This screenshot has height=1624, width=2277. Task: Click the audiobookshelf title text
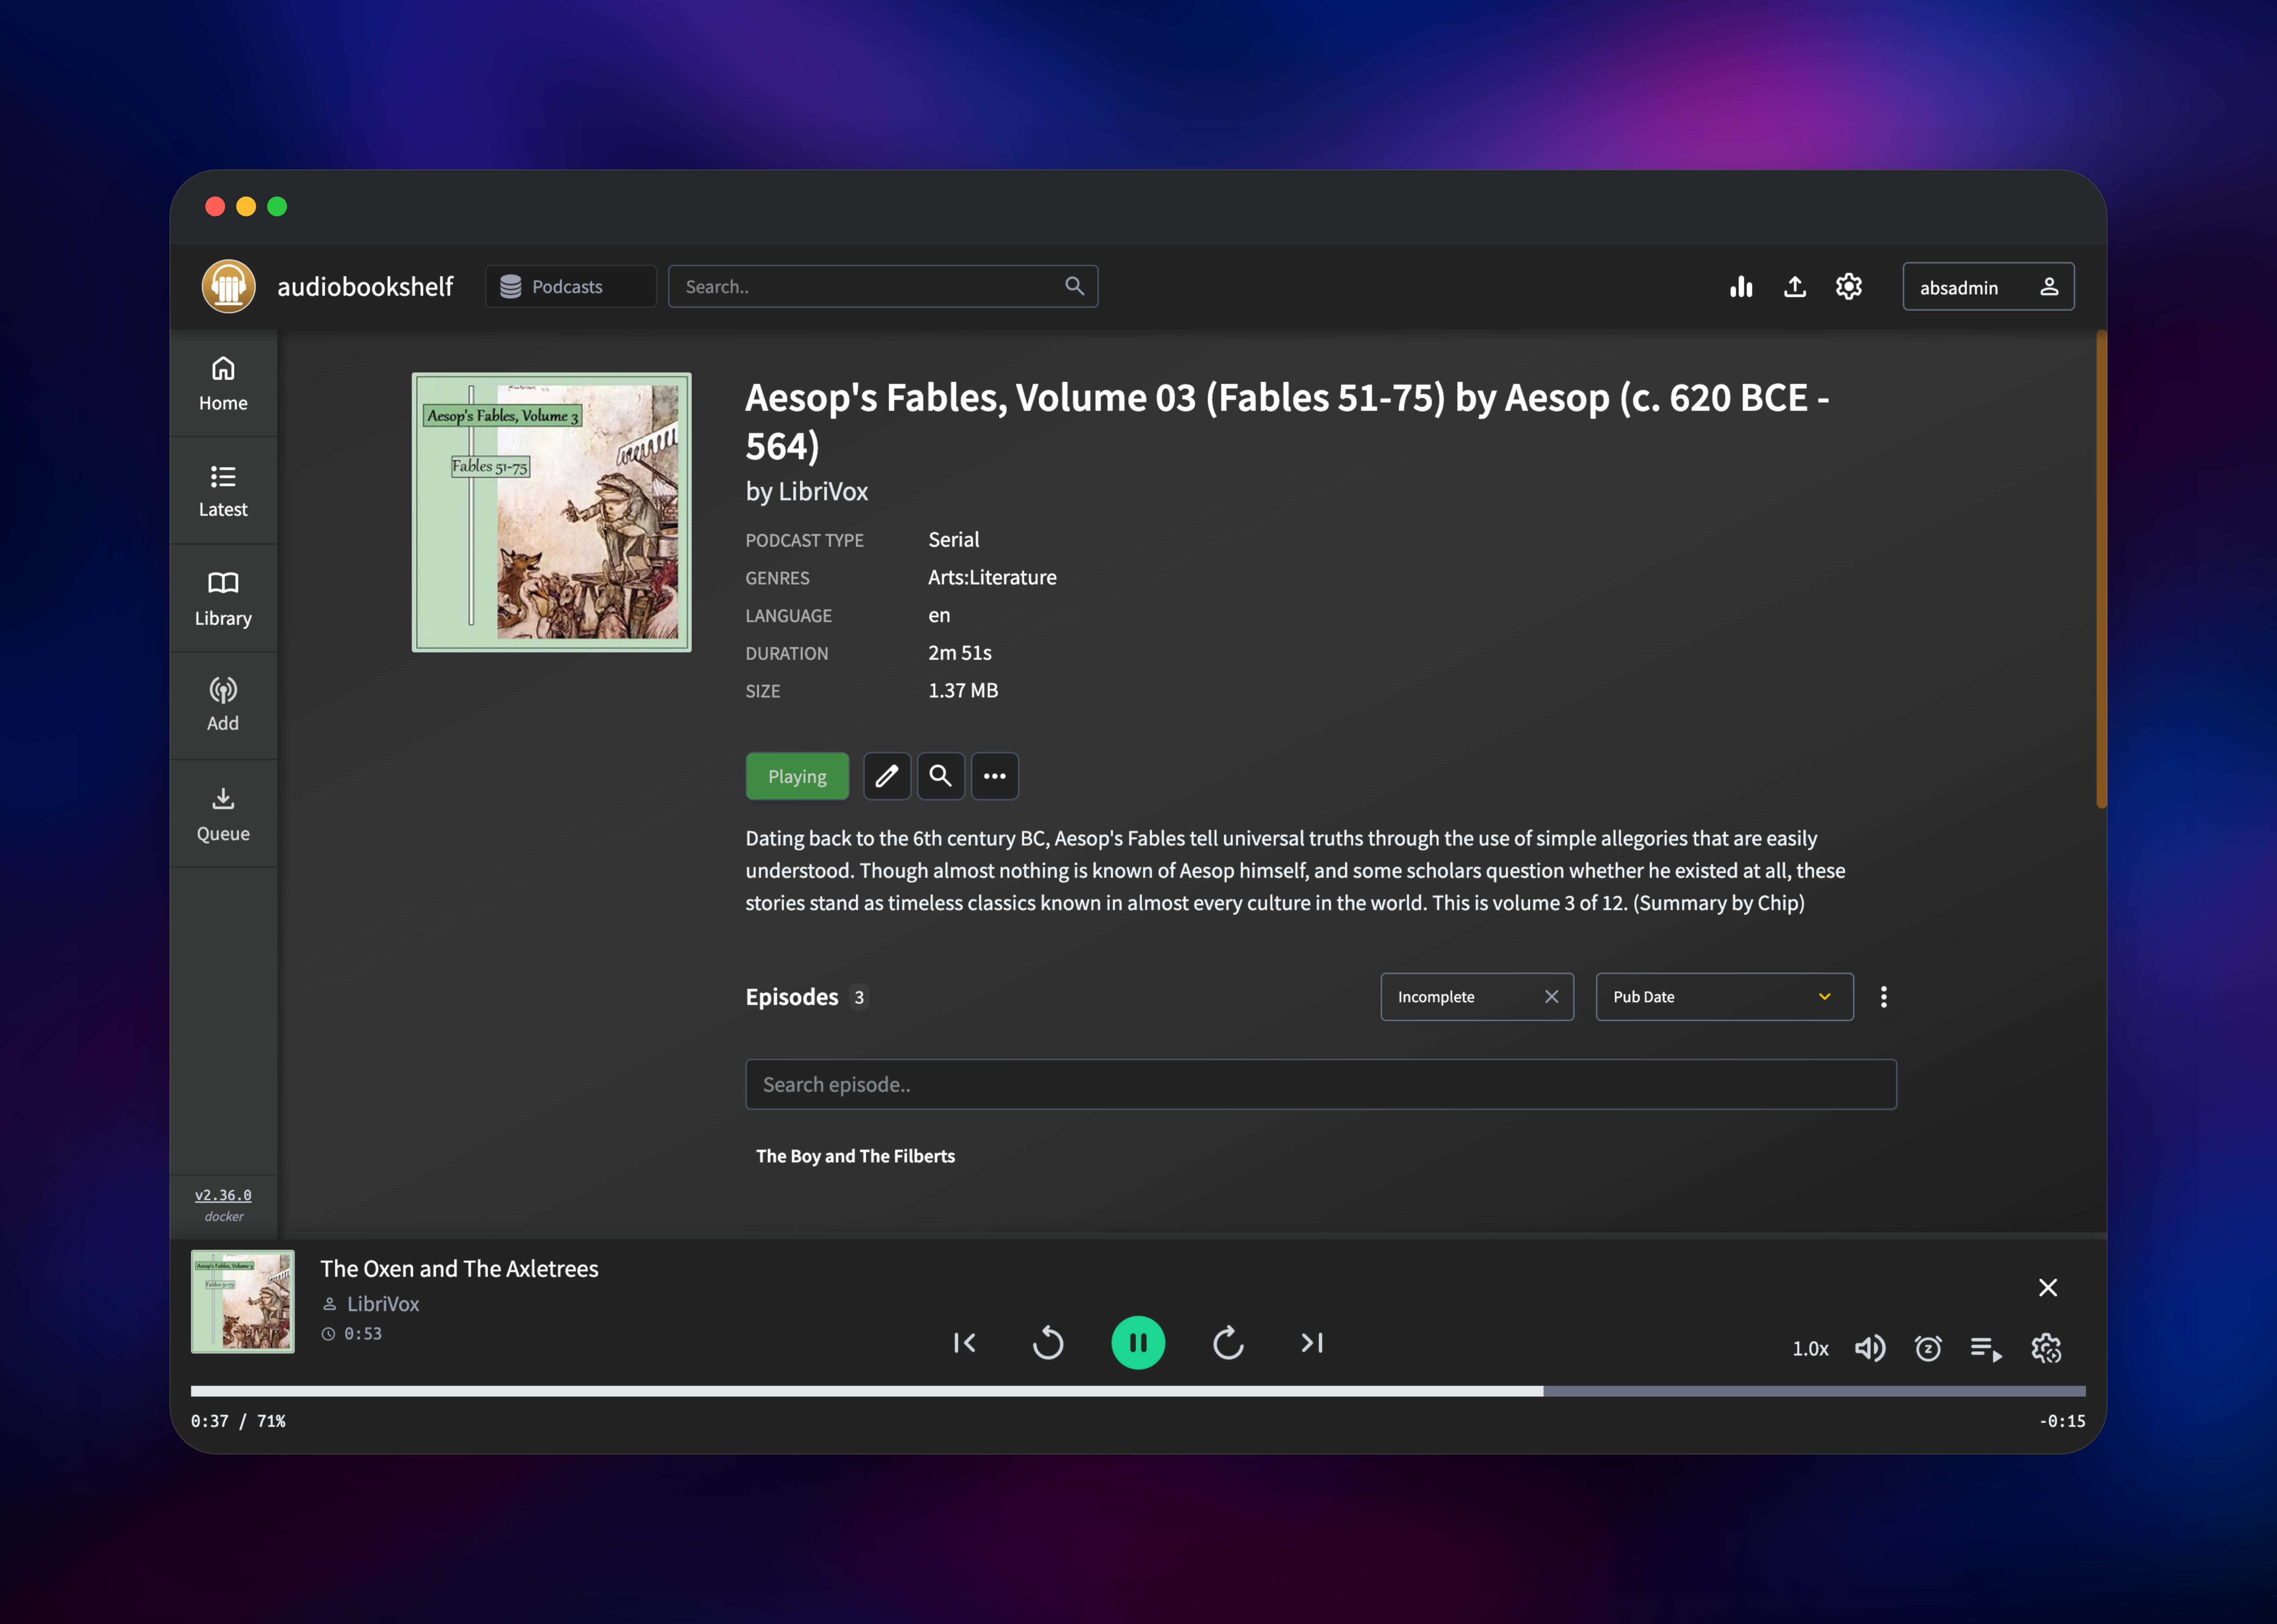point(365,287)
